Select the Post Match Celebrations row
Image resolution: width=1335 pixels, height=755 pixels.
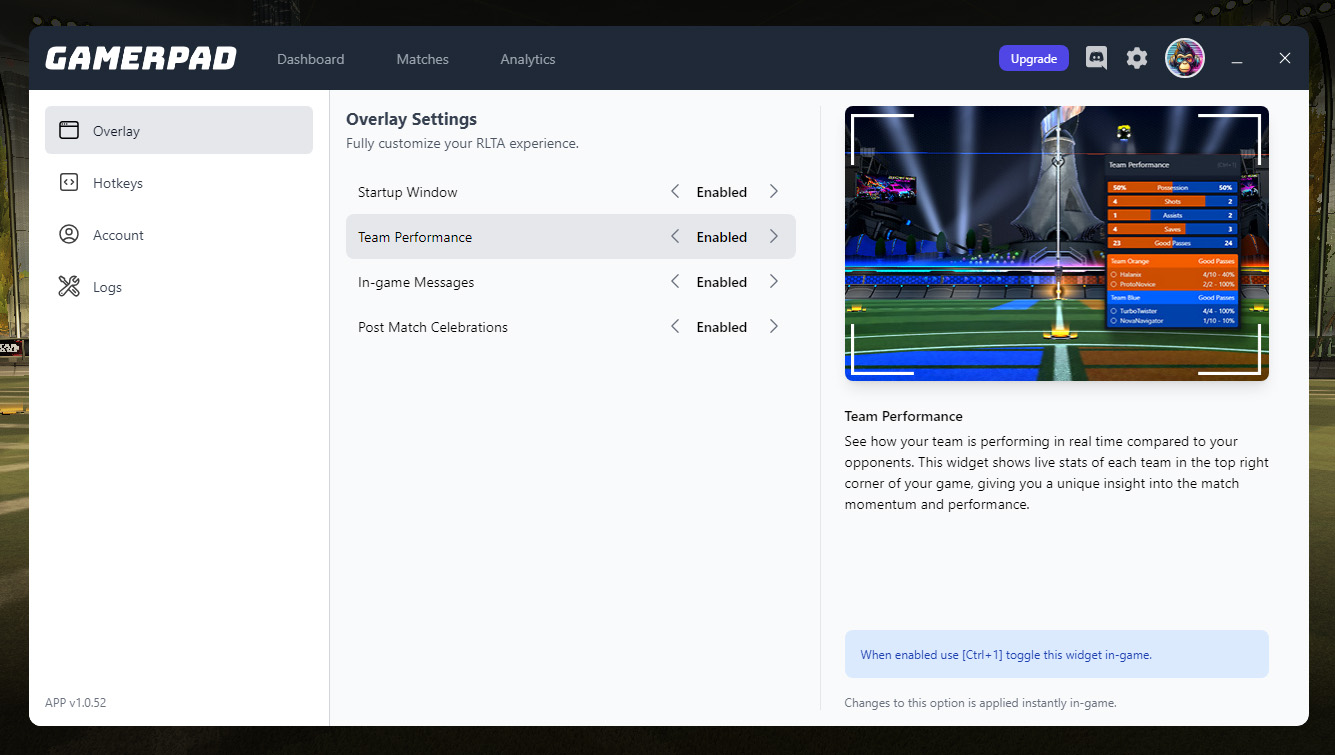[571, 326]
